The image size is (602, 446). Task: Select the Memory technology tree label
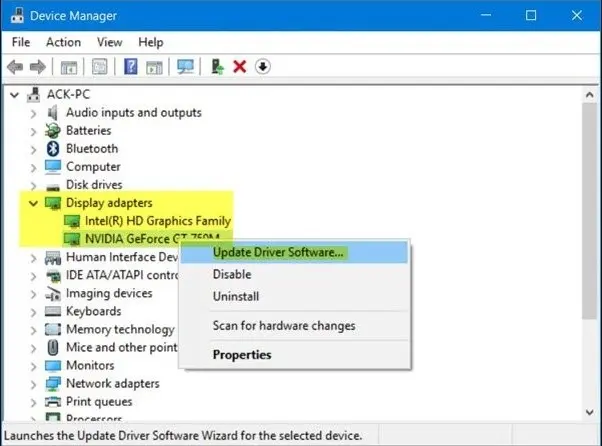coord(120,329)
